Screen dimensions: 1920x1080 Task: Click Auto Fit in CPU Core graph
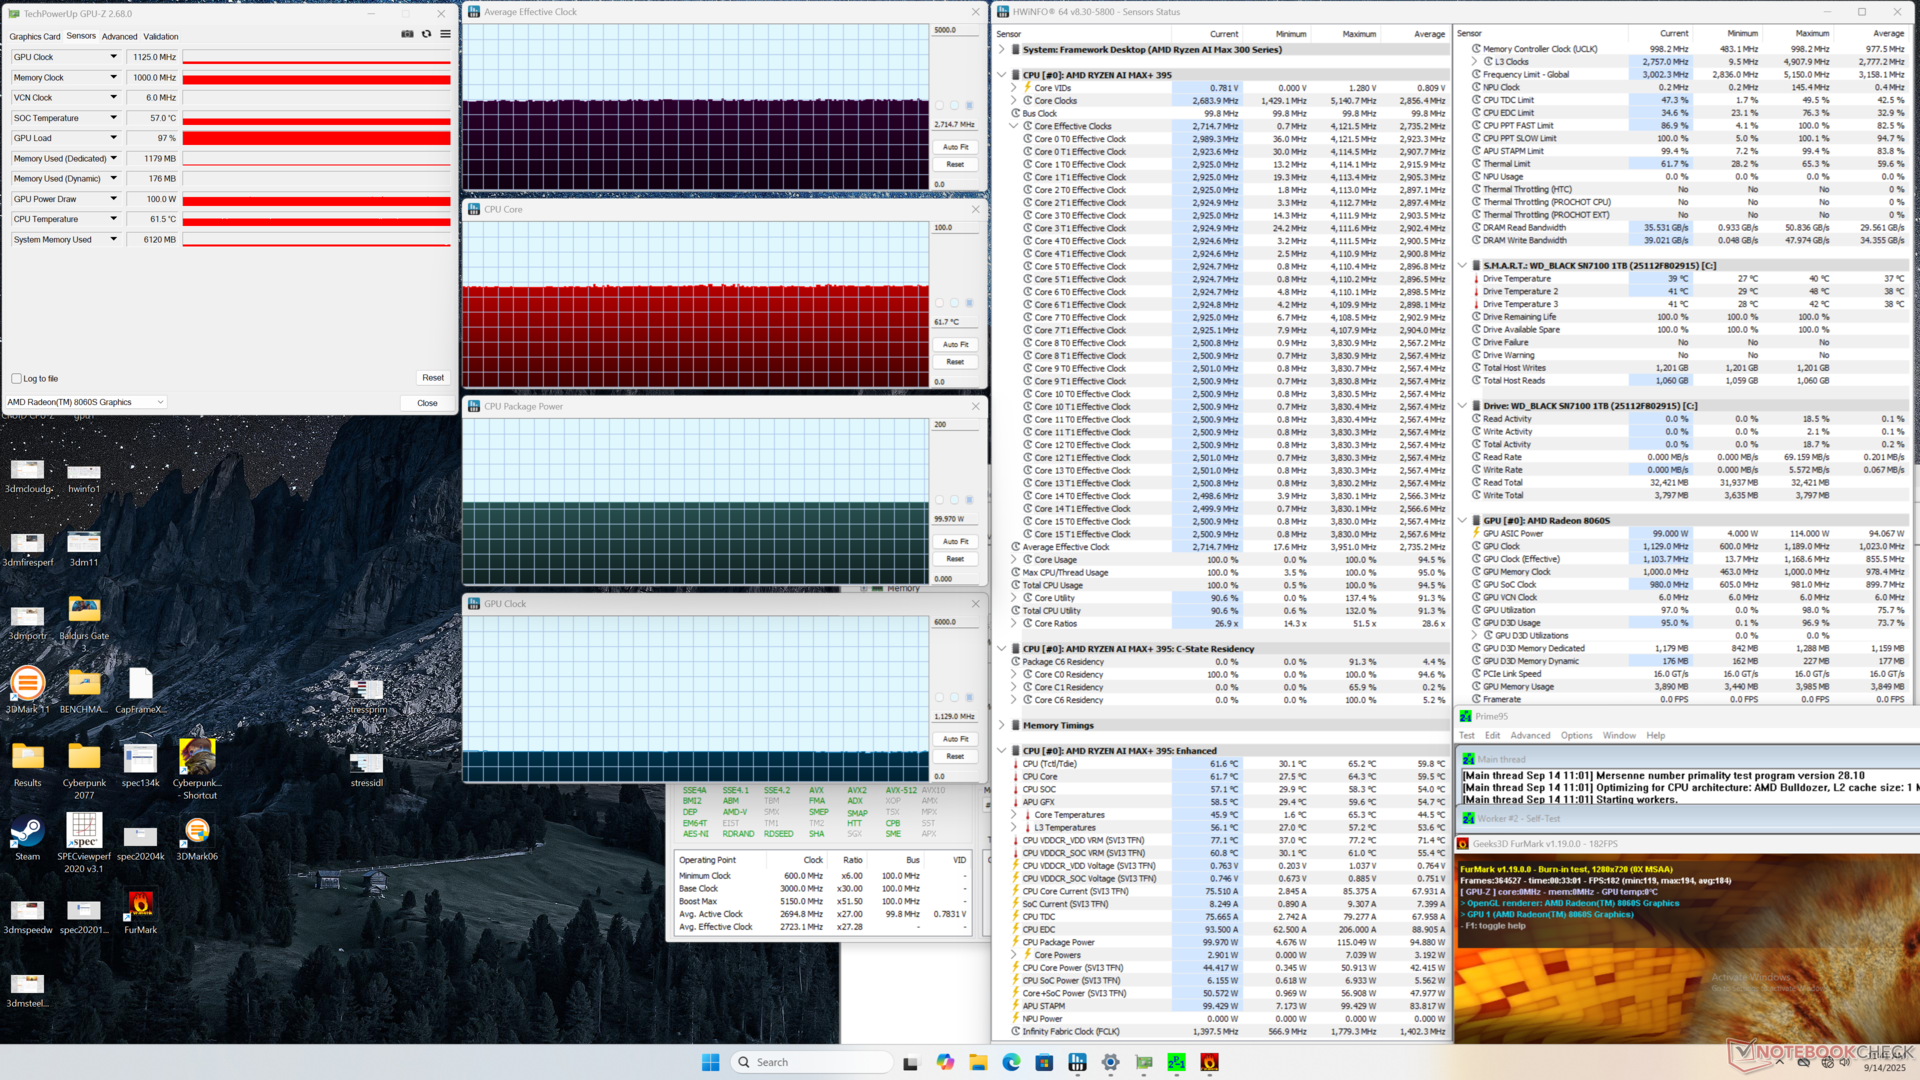955,344
